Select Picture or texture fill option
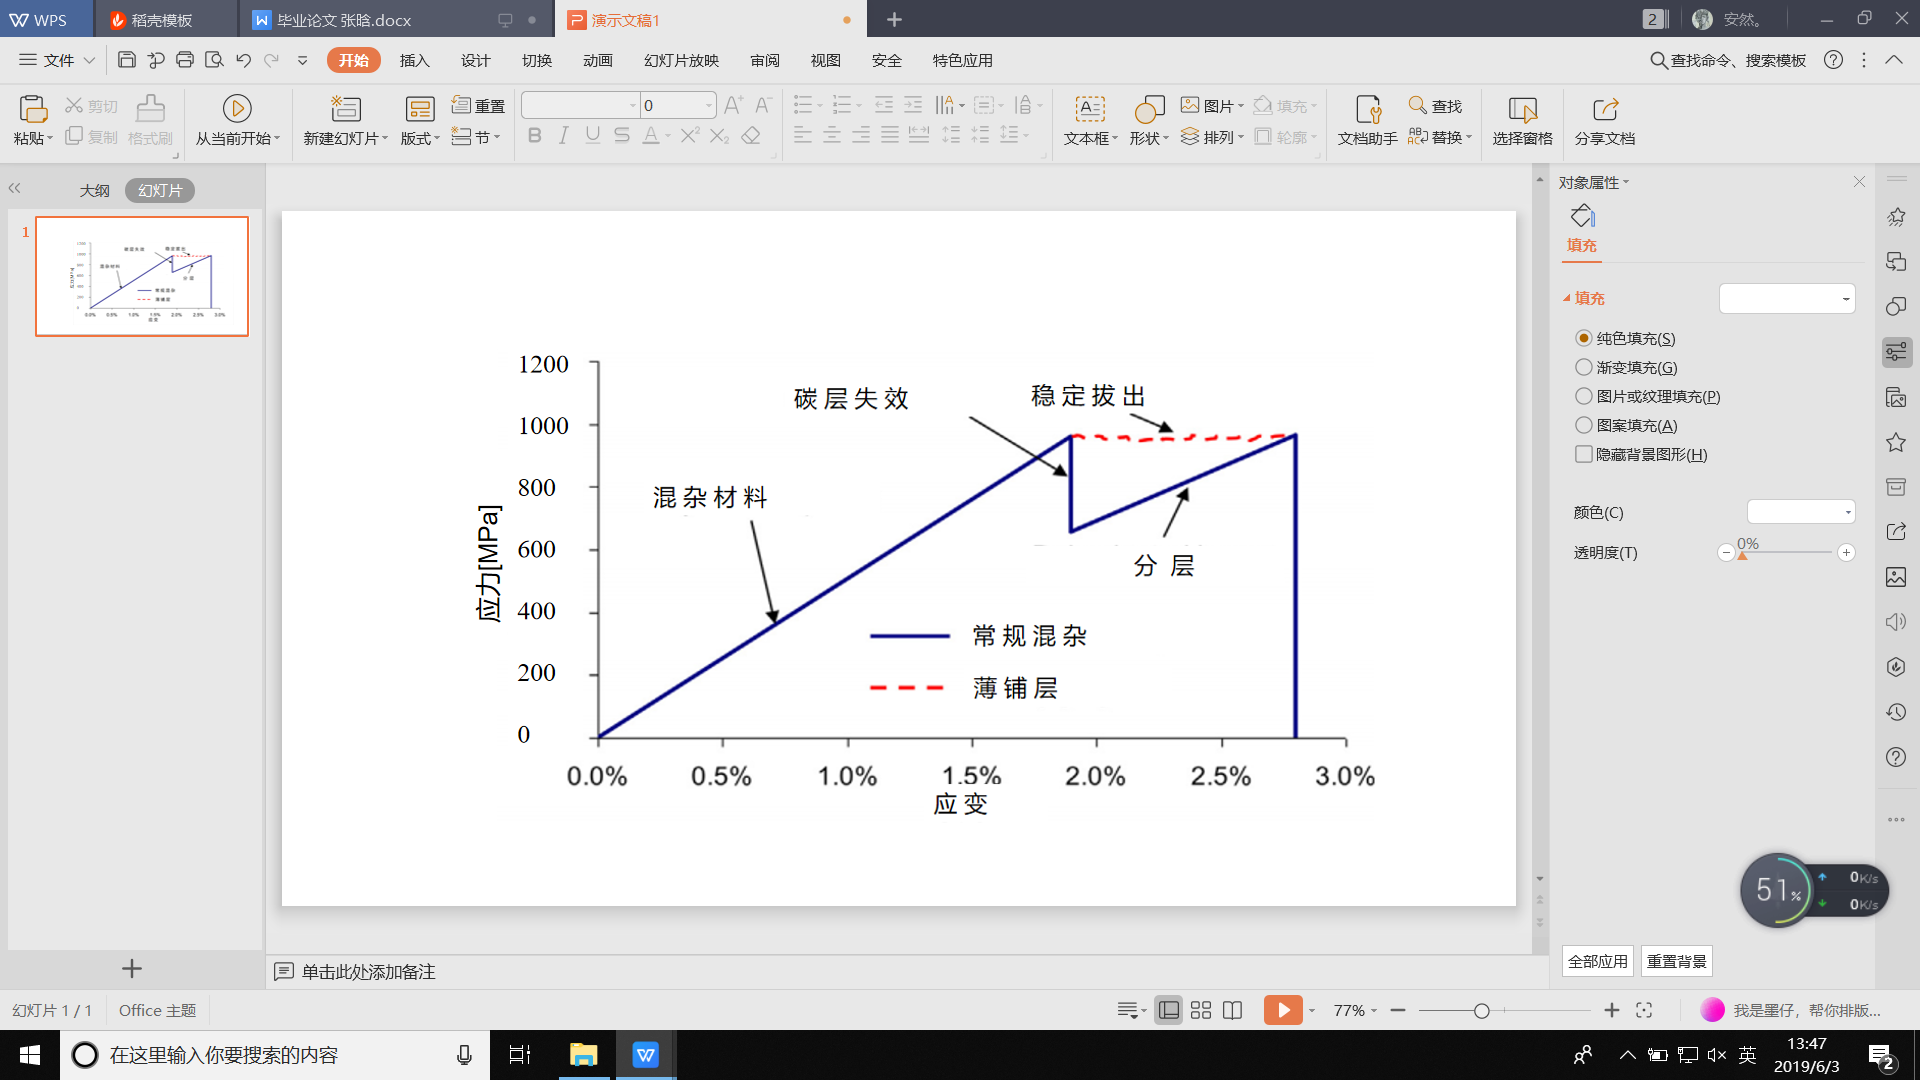 click(x=1584, y=397)
